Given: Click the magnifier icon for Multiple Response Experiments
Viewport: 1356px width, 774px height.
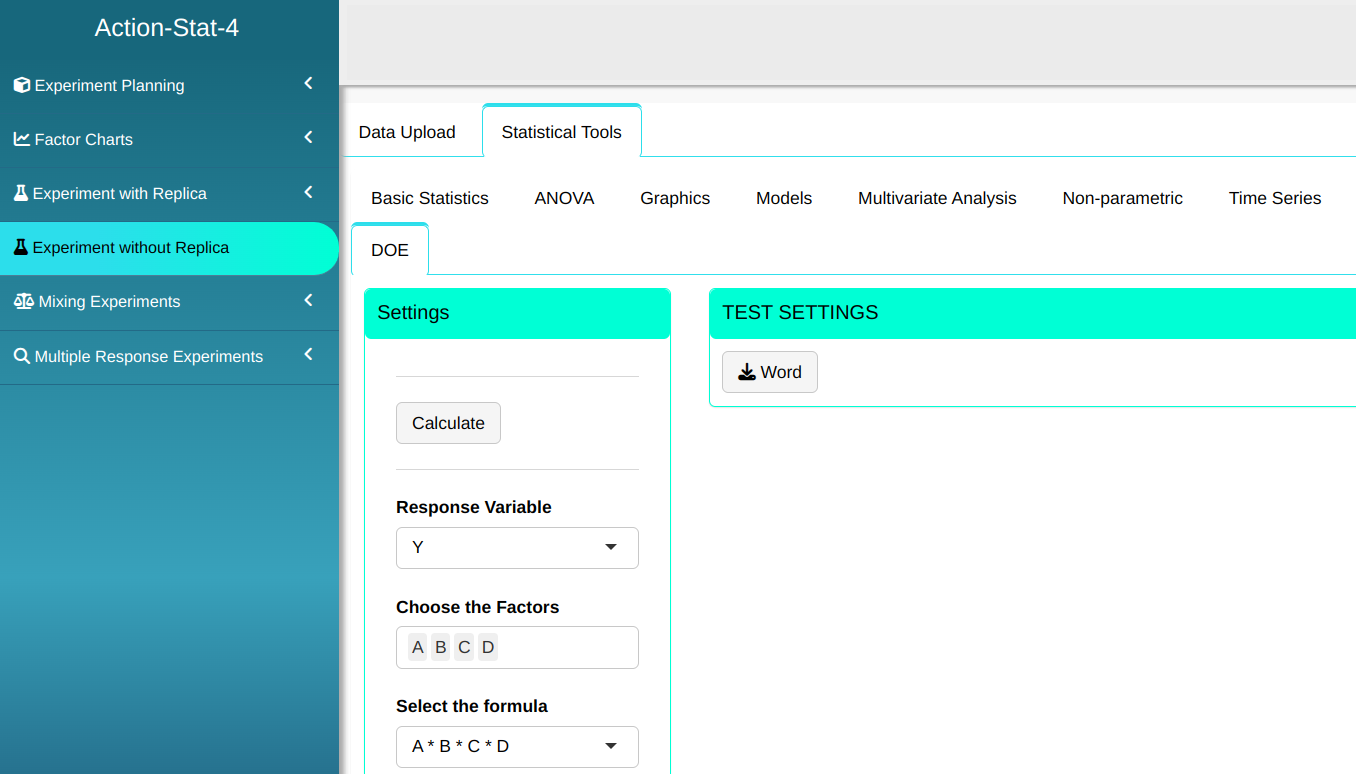Looking at the screenshot, I should [21, 356].
